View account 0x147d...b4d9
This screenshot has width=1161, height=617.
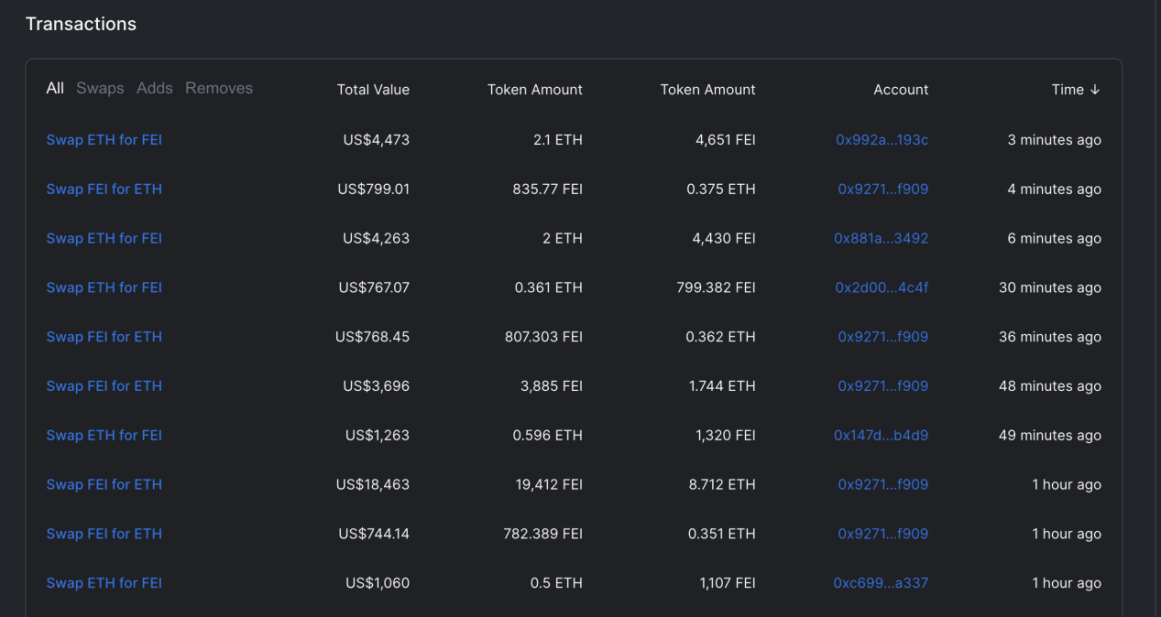(x=881, y=436)
